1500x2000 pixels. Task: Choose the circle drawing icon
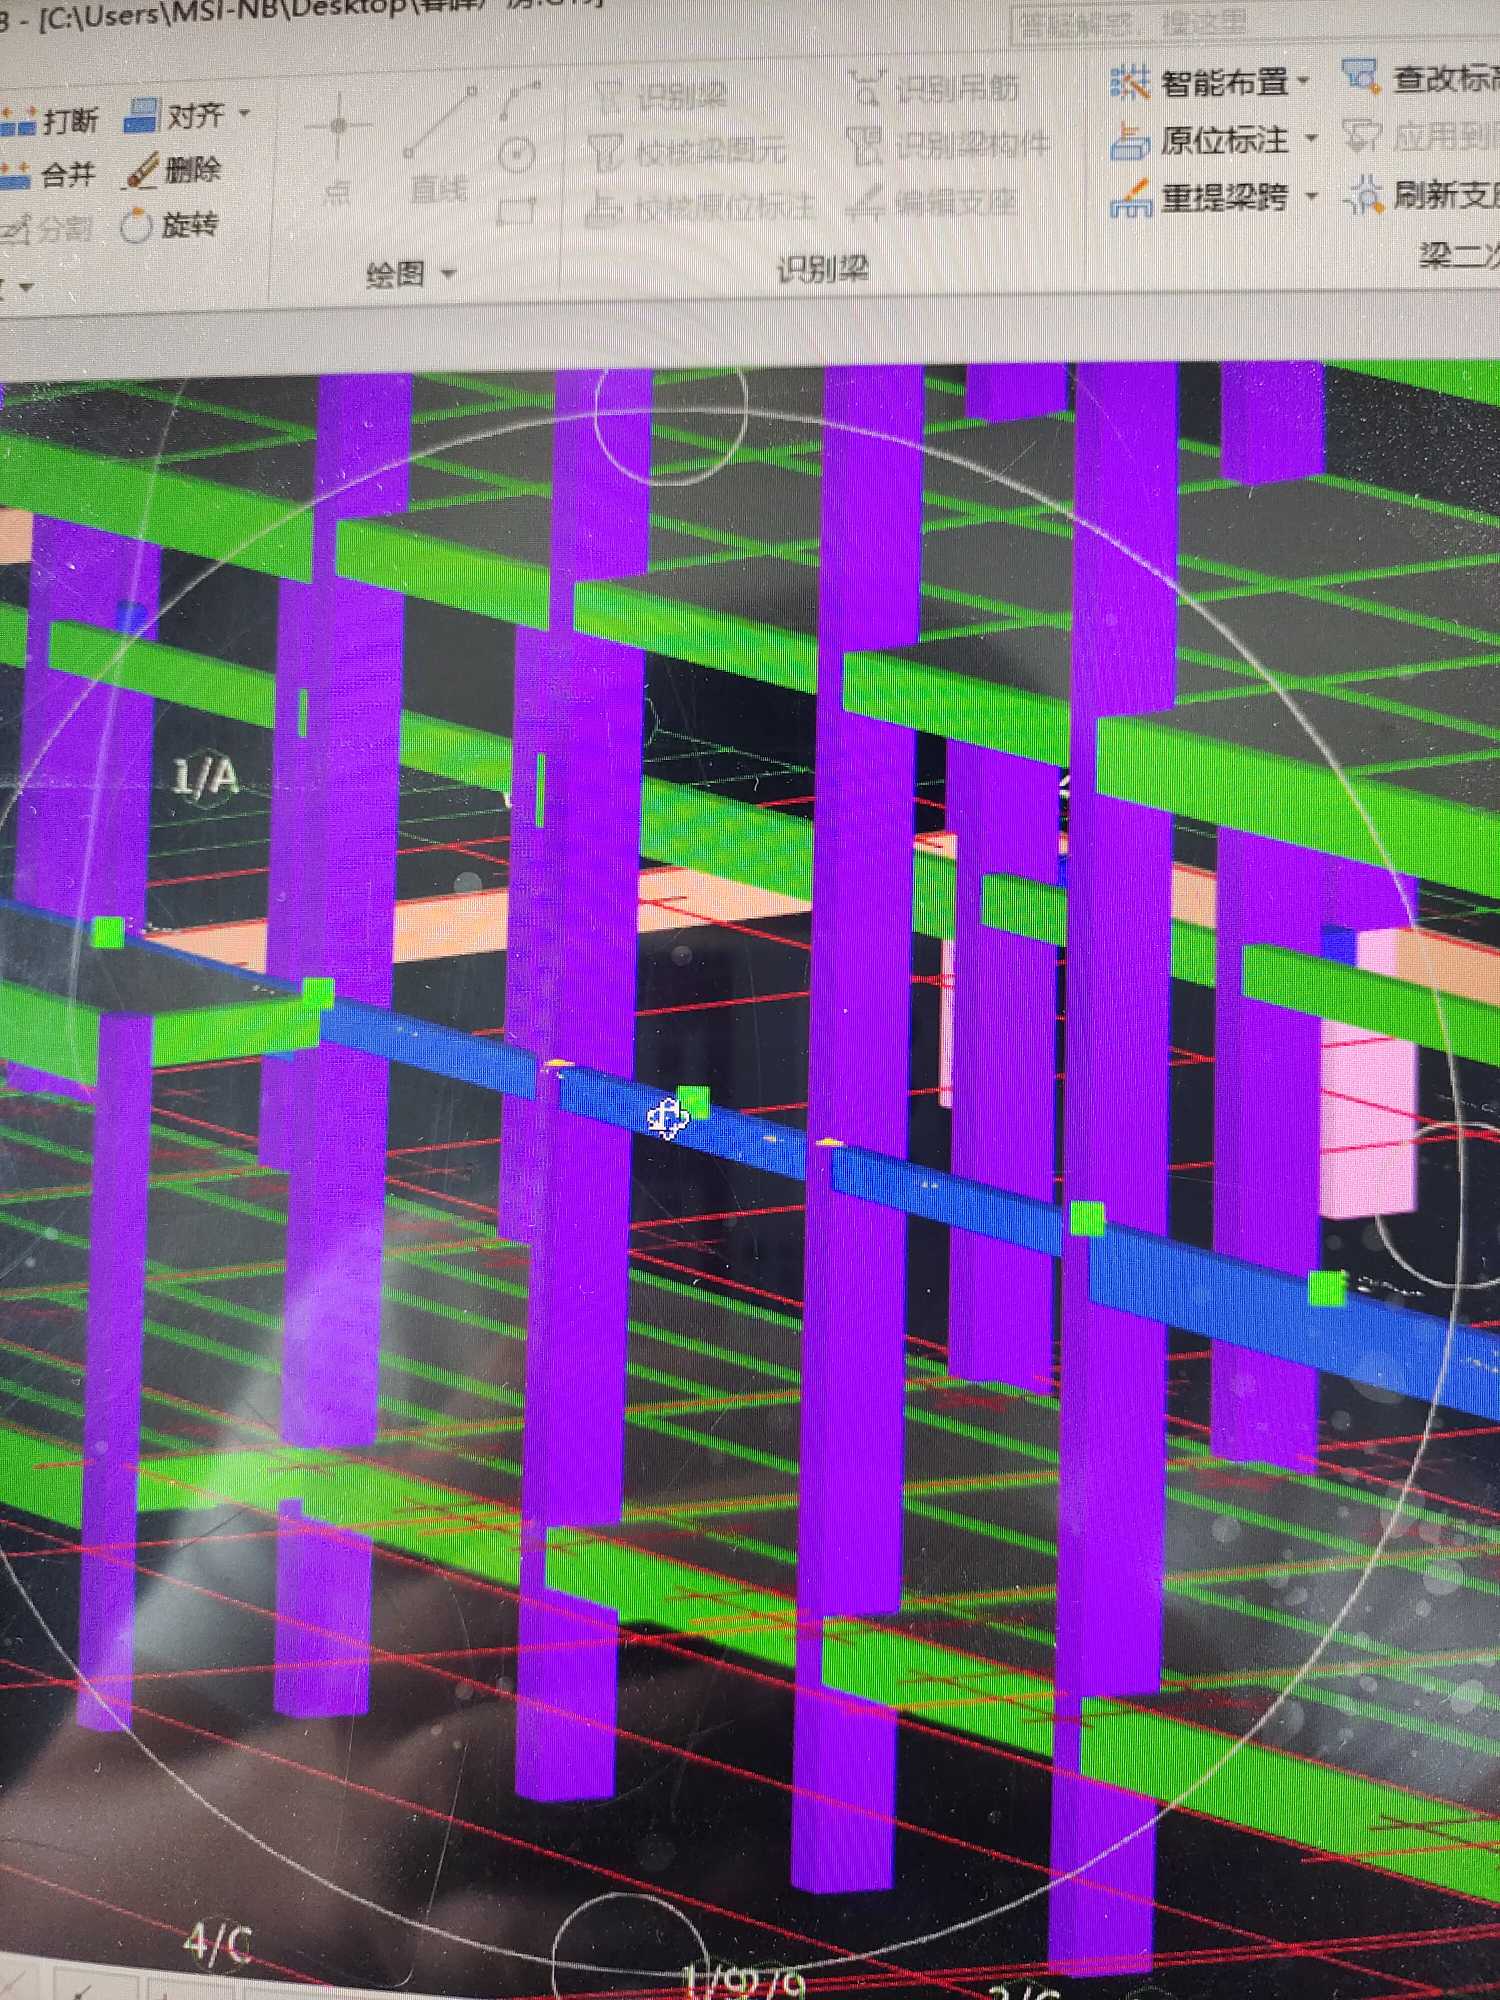point(516,155)
